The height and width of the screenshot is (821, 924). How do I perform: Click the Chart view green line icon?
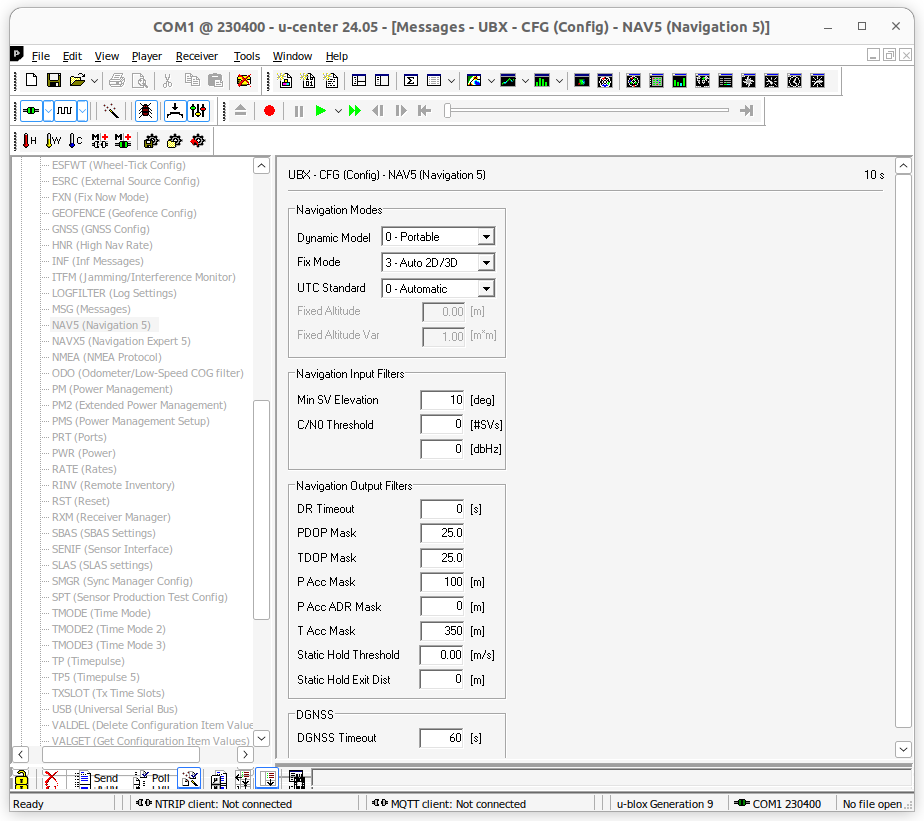coord(508,81)
